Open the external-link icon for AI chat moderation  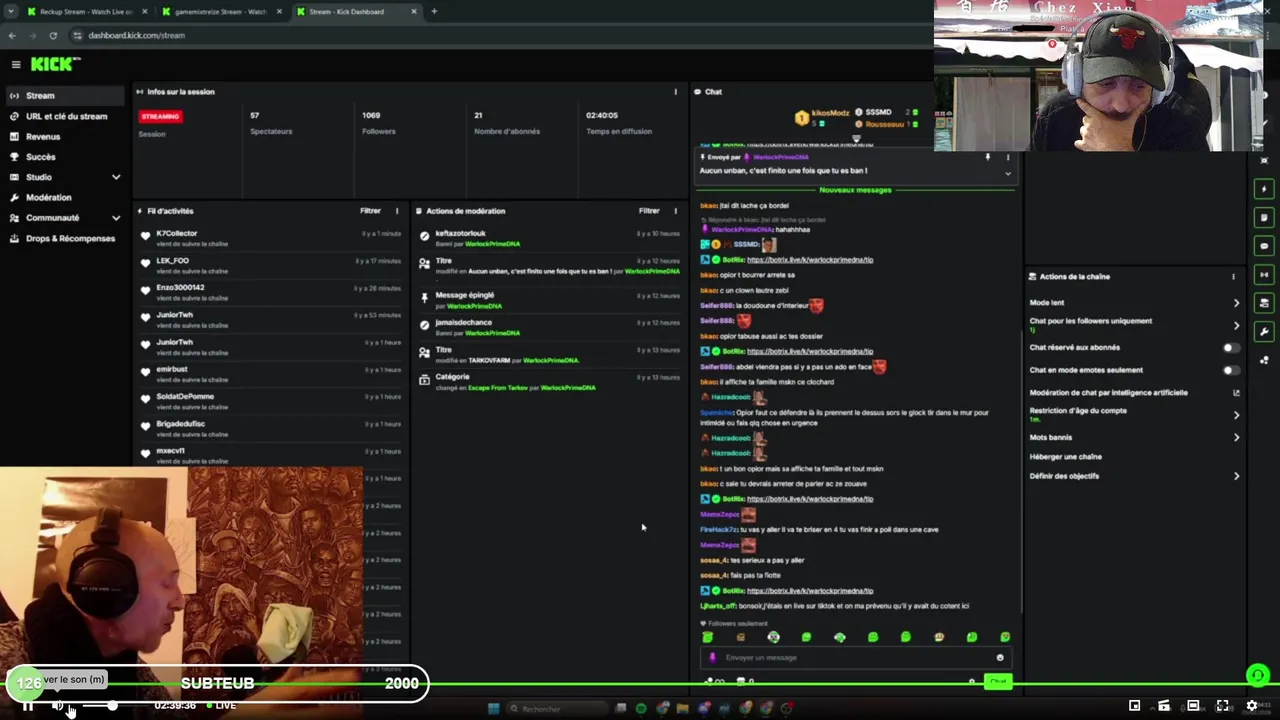coord(1236,393)
